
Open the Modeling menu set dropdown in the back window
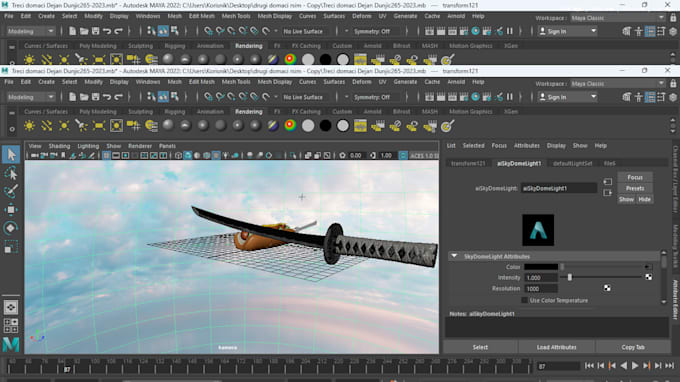(30, 31)
